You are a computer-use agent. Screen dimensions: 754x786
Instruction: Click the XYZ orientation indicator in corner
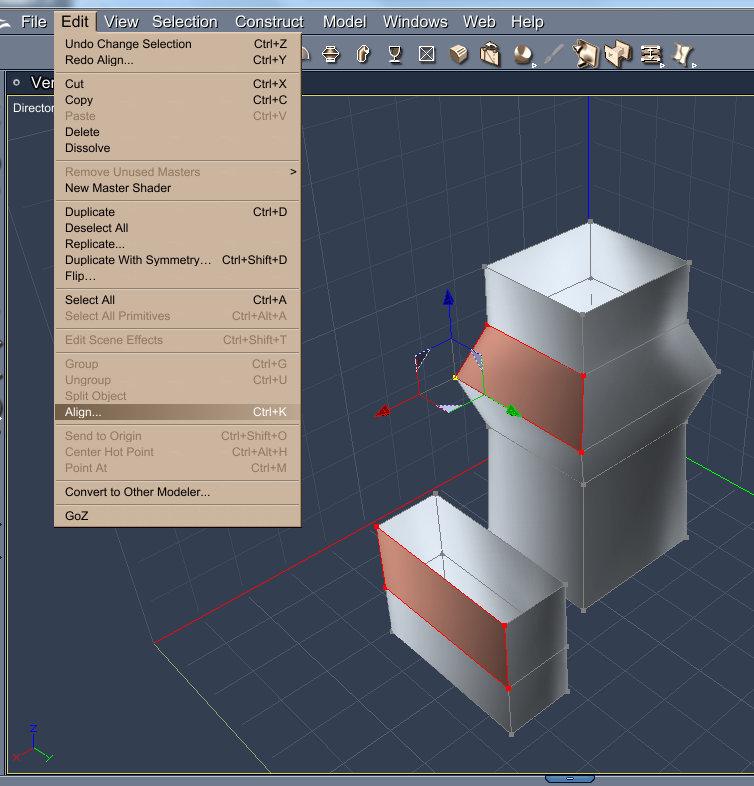coord(33,744)
